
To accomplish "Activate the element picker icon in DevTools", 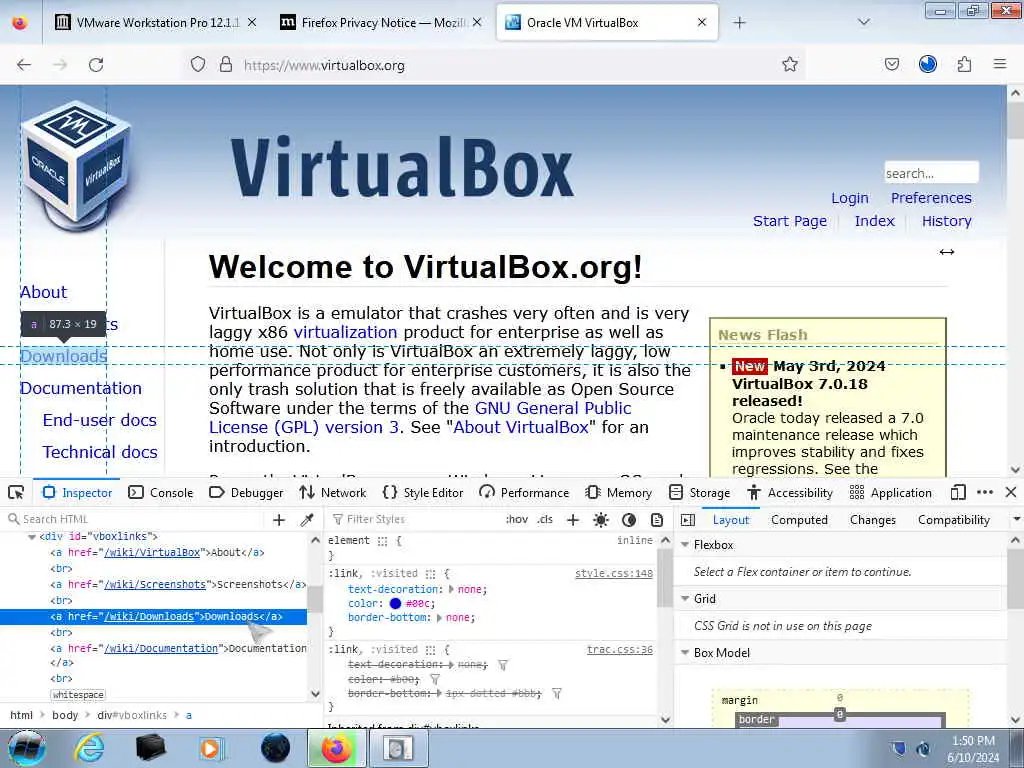I will [16, 492].
